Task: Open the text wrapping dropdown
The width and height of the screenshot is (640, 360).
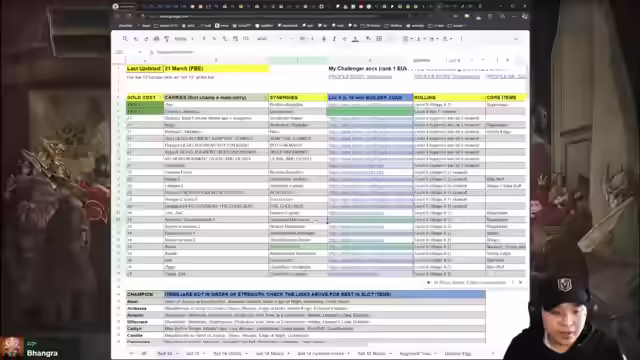Action: point(434,39)
